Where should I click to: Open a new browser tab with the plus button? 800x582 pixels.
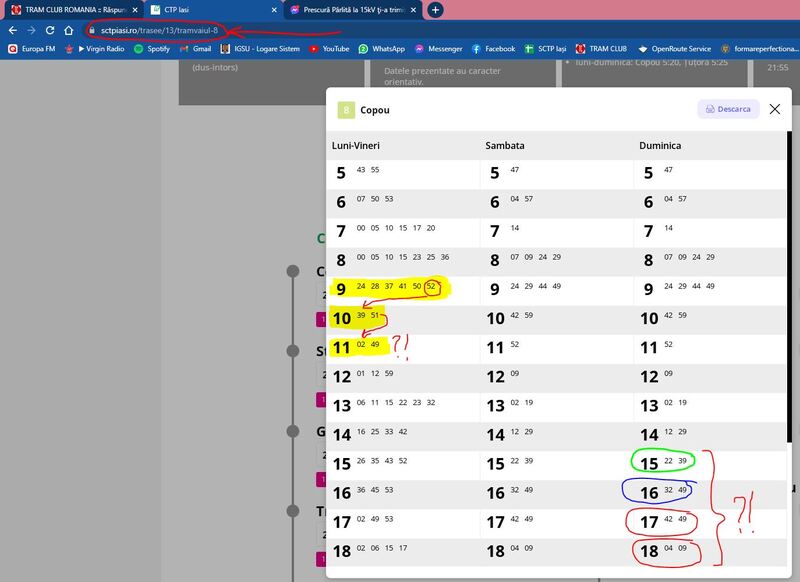coord(435,10)
